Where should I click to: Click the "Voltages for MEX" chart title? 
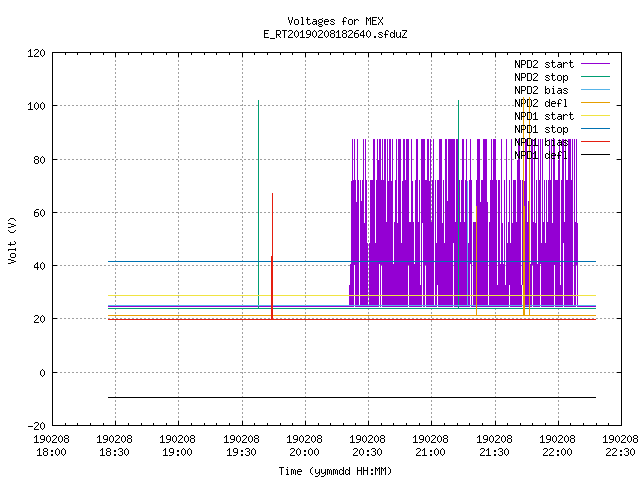tap(335, 21)
